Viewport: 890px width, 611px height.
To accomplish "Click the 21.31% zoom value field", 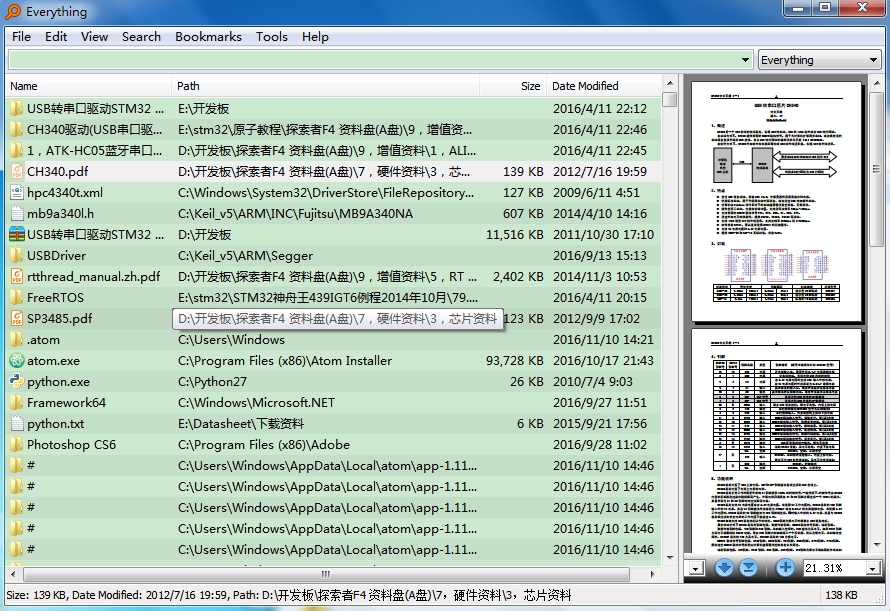I will point(834,568).
